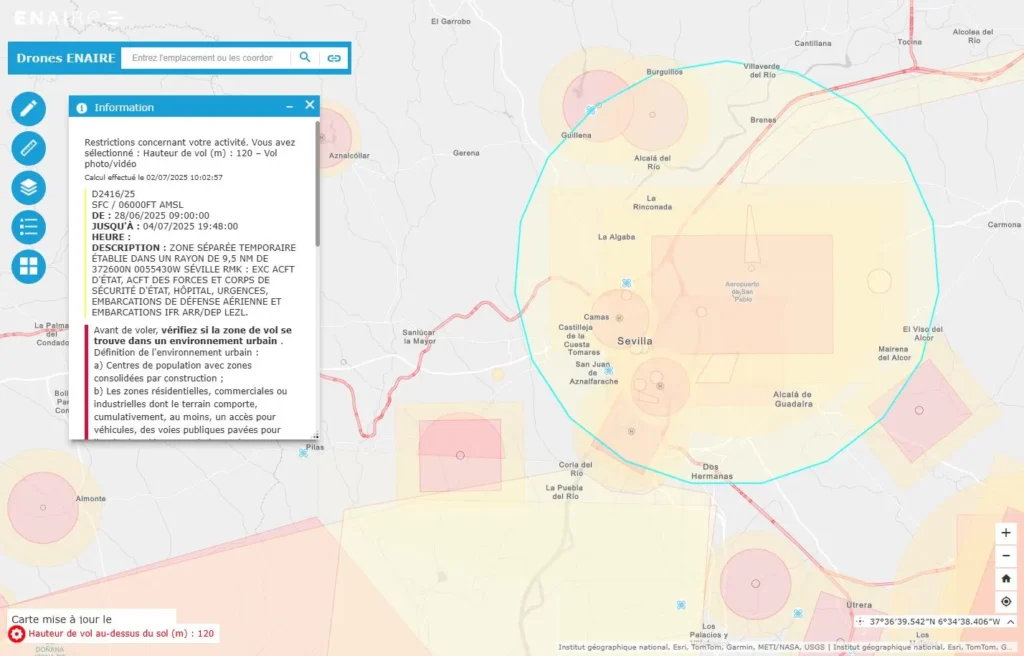Click the magnifier search icon

click(x=305, y=57)
